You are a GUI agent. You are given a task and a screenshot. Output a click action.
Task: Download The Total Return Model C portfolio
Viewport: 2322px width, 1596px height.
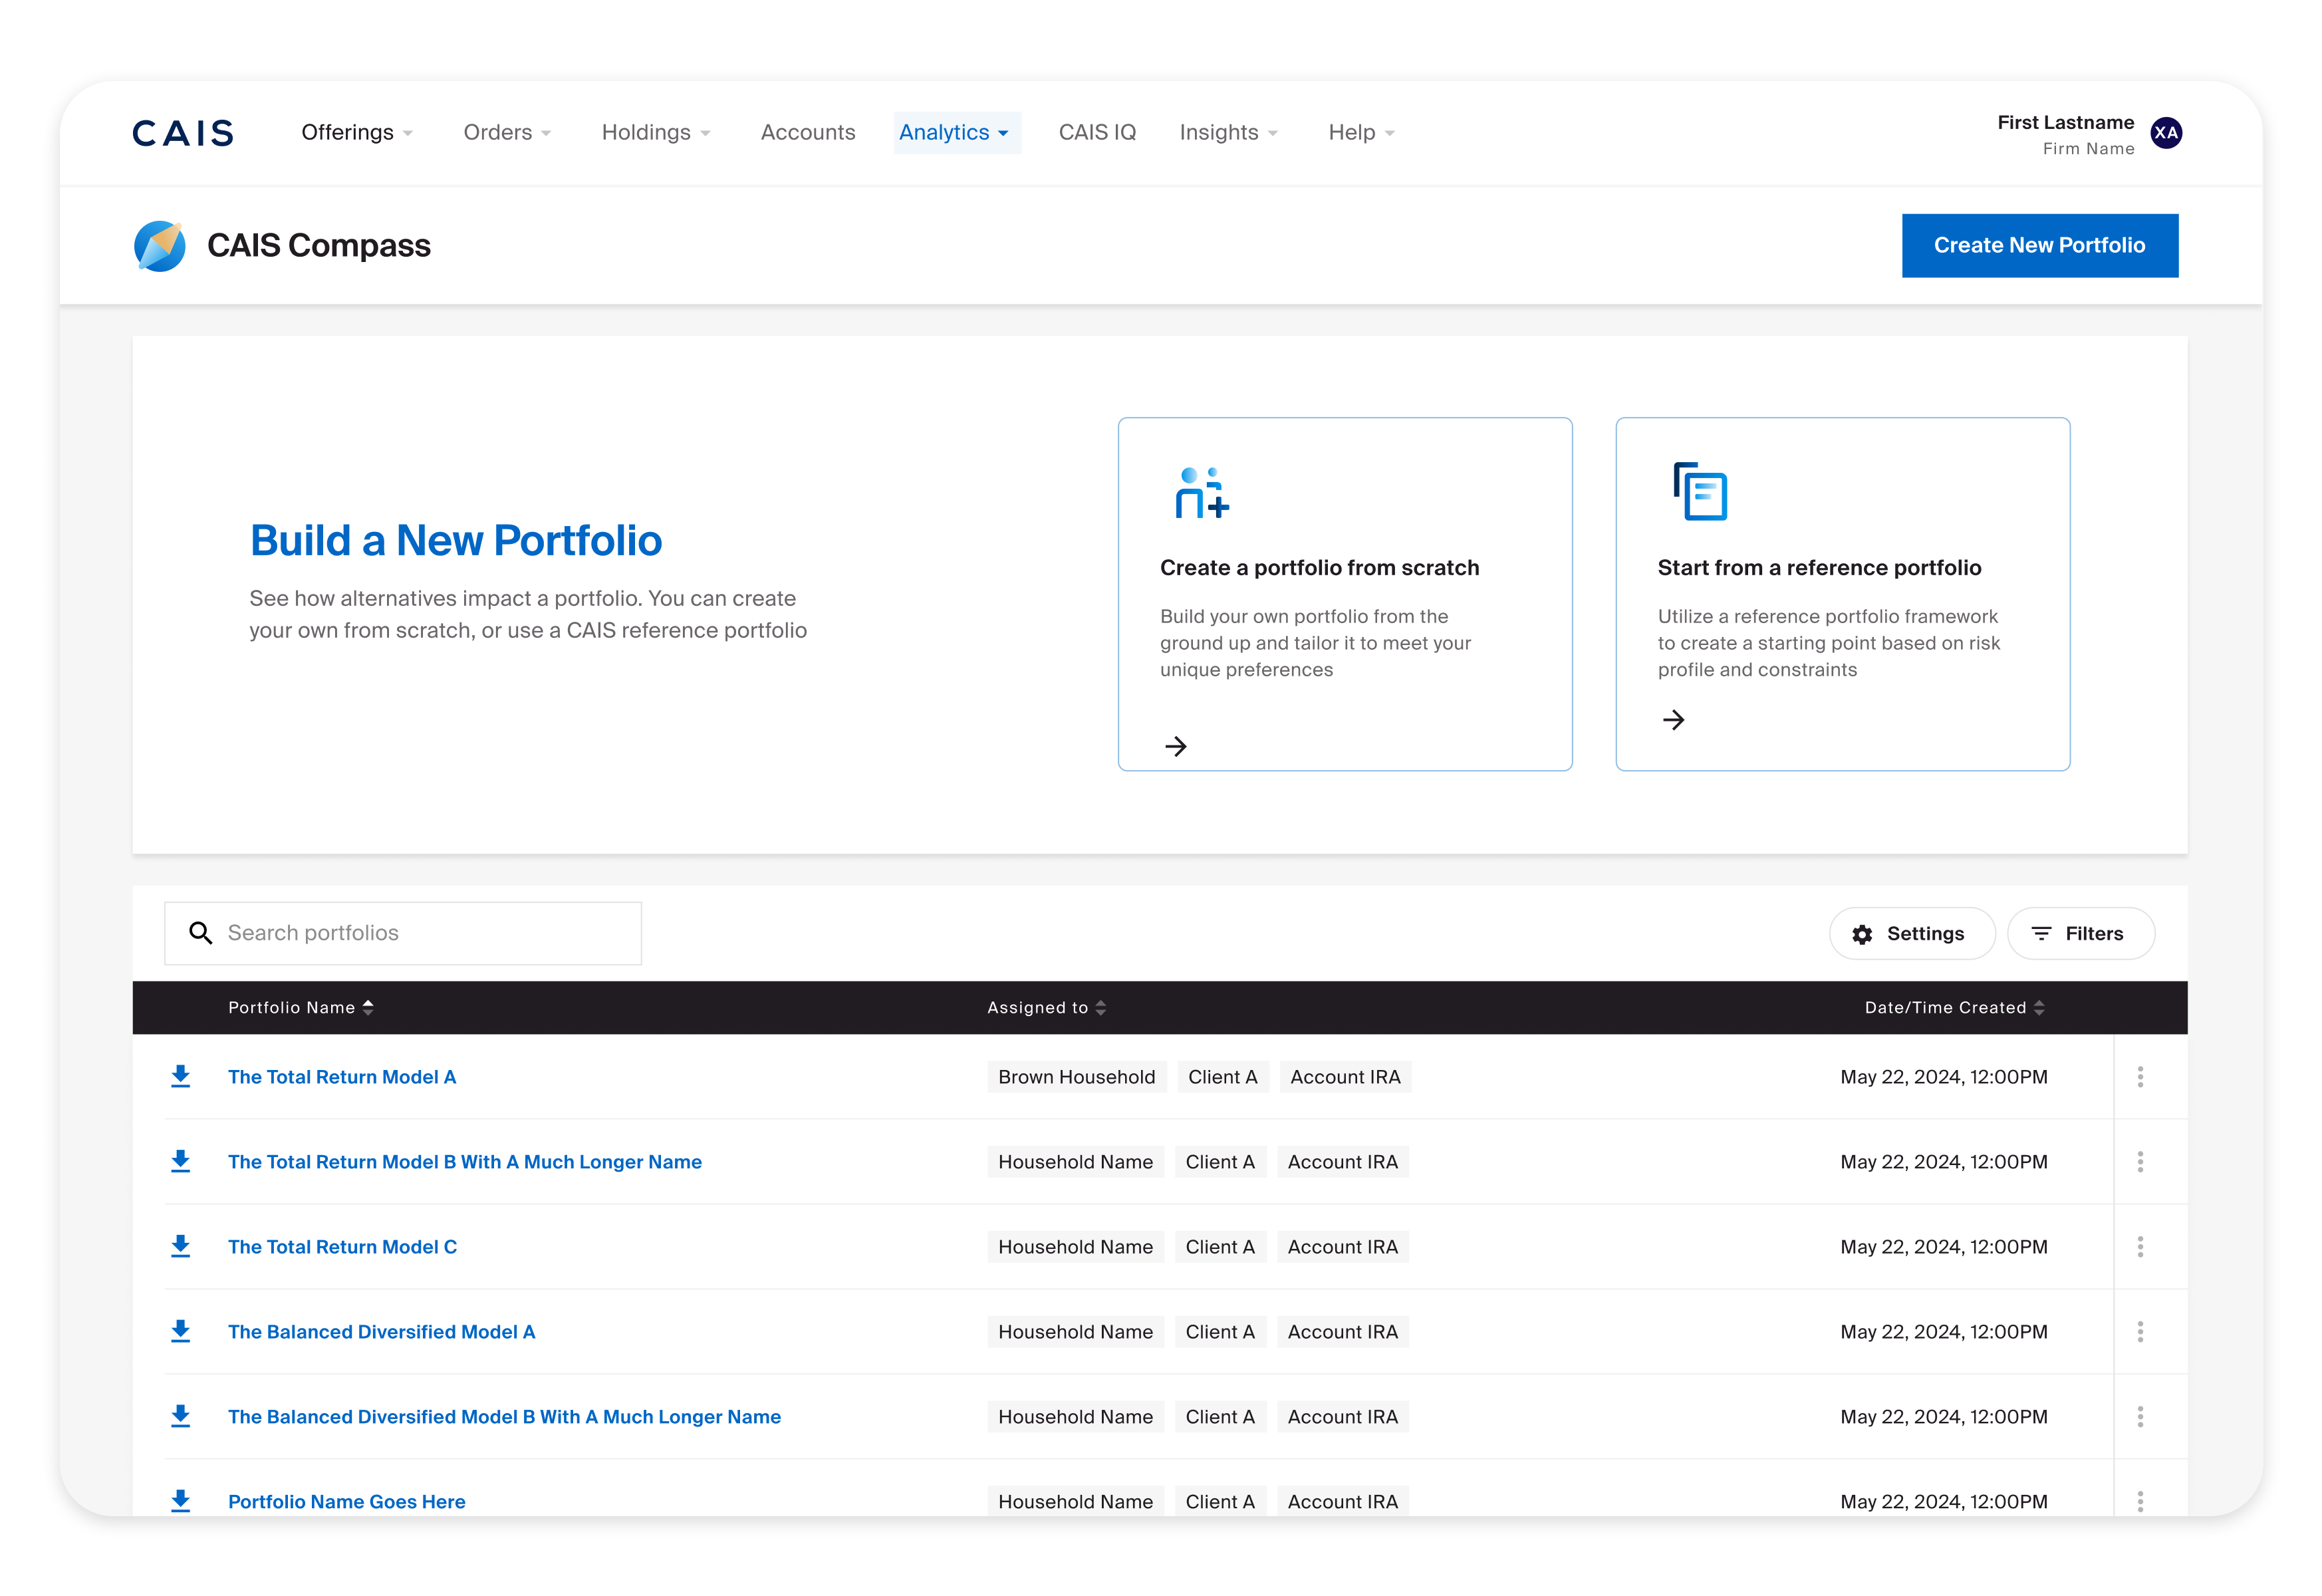[x=180, y=1247]
